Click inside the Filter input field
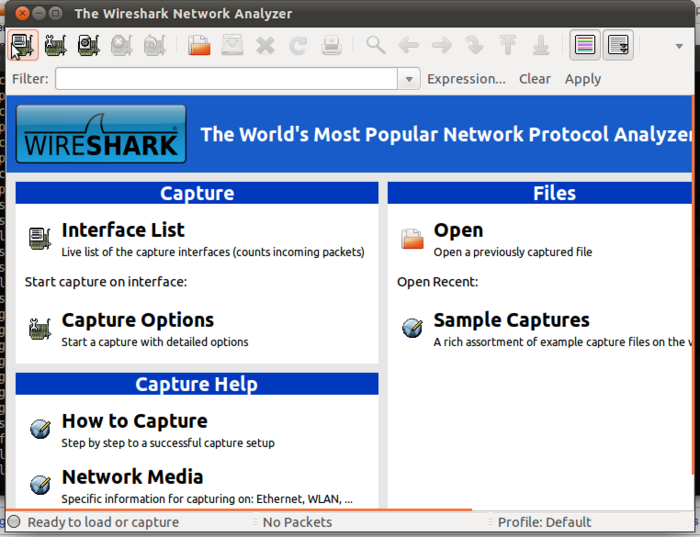700x537 pixels. 226,79
